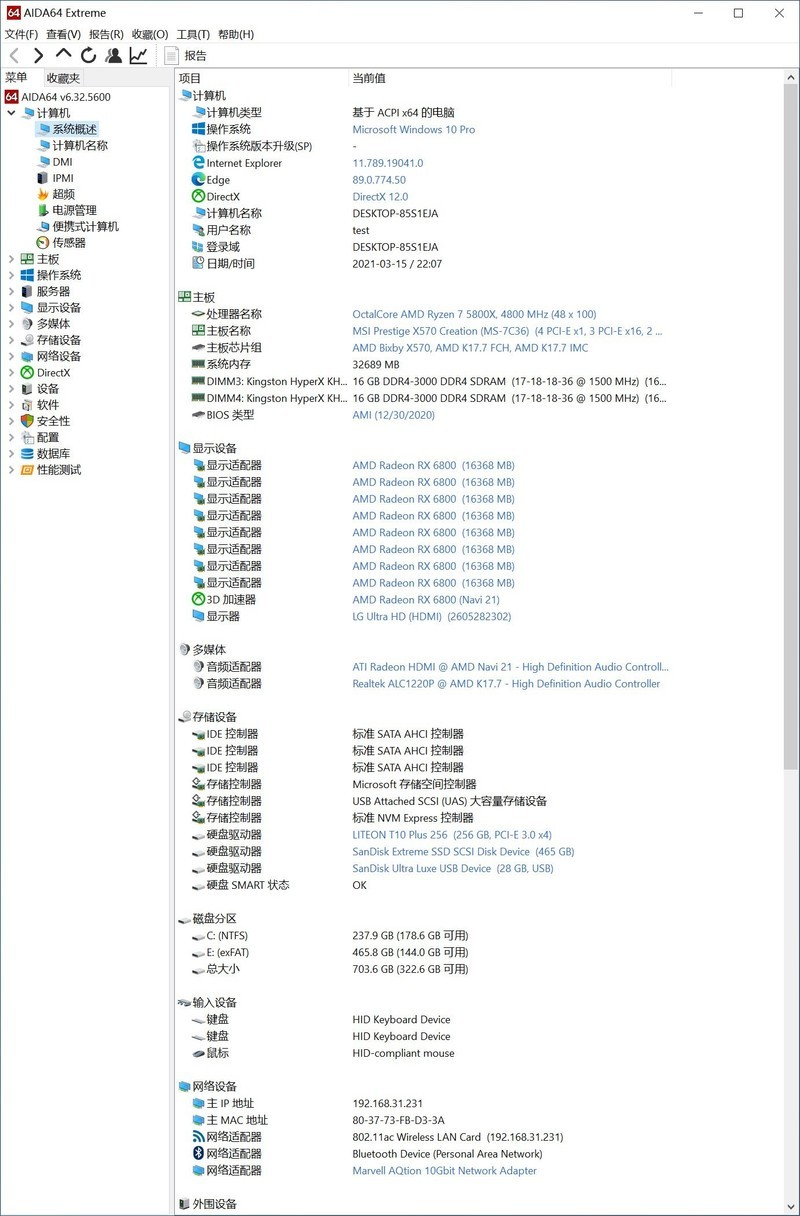The image size is (800, 1216).
Task: Switch to the 收藏夹 tab
Action: point(62,77)
